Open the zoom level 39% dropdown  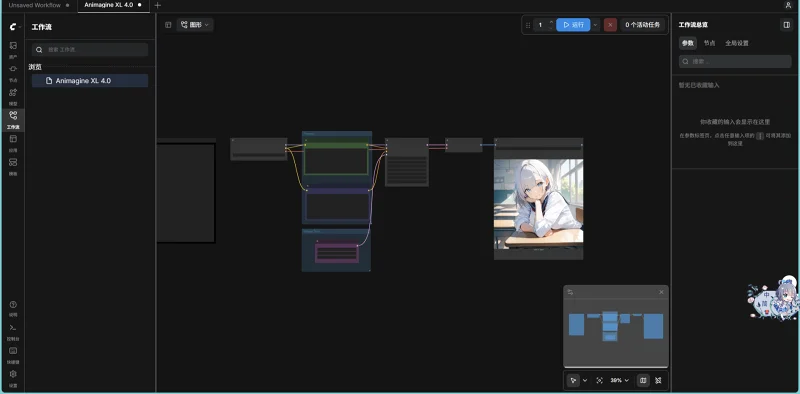pyautogui.click(x=619, y=380)
